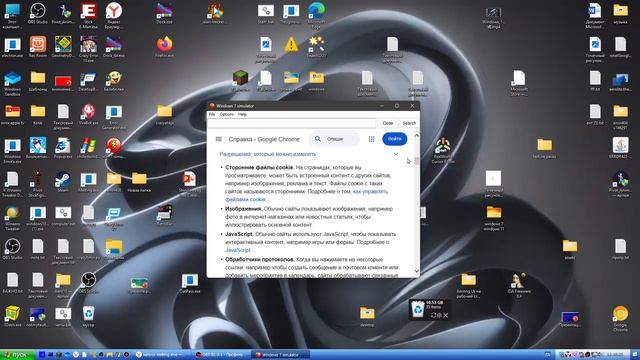Select the Stick E-Man.exe red icon
640x360 pixels.
(88, 16)
